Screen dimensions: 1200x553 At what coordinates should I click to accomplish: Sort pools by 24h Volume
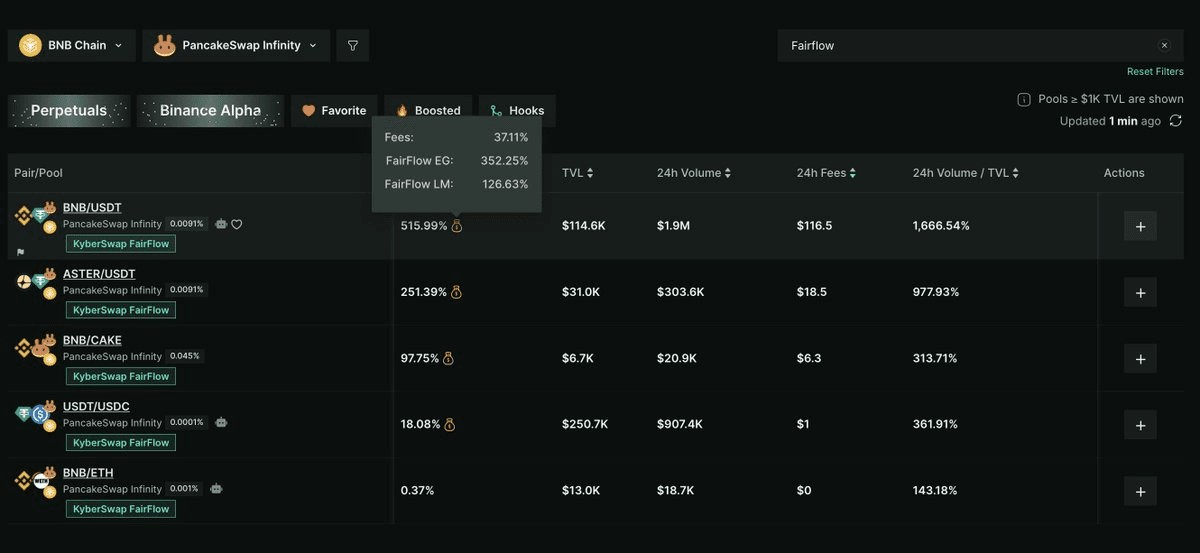pos(693,173)
